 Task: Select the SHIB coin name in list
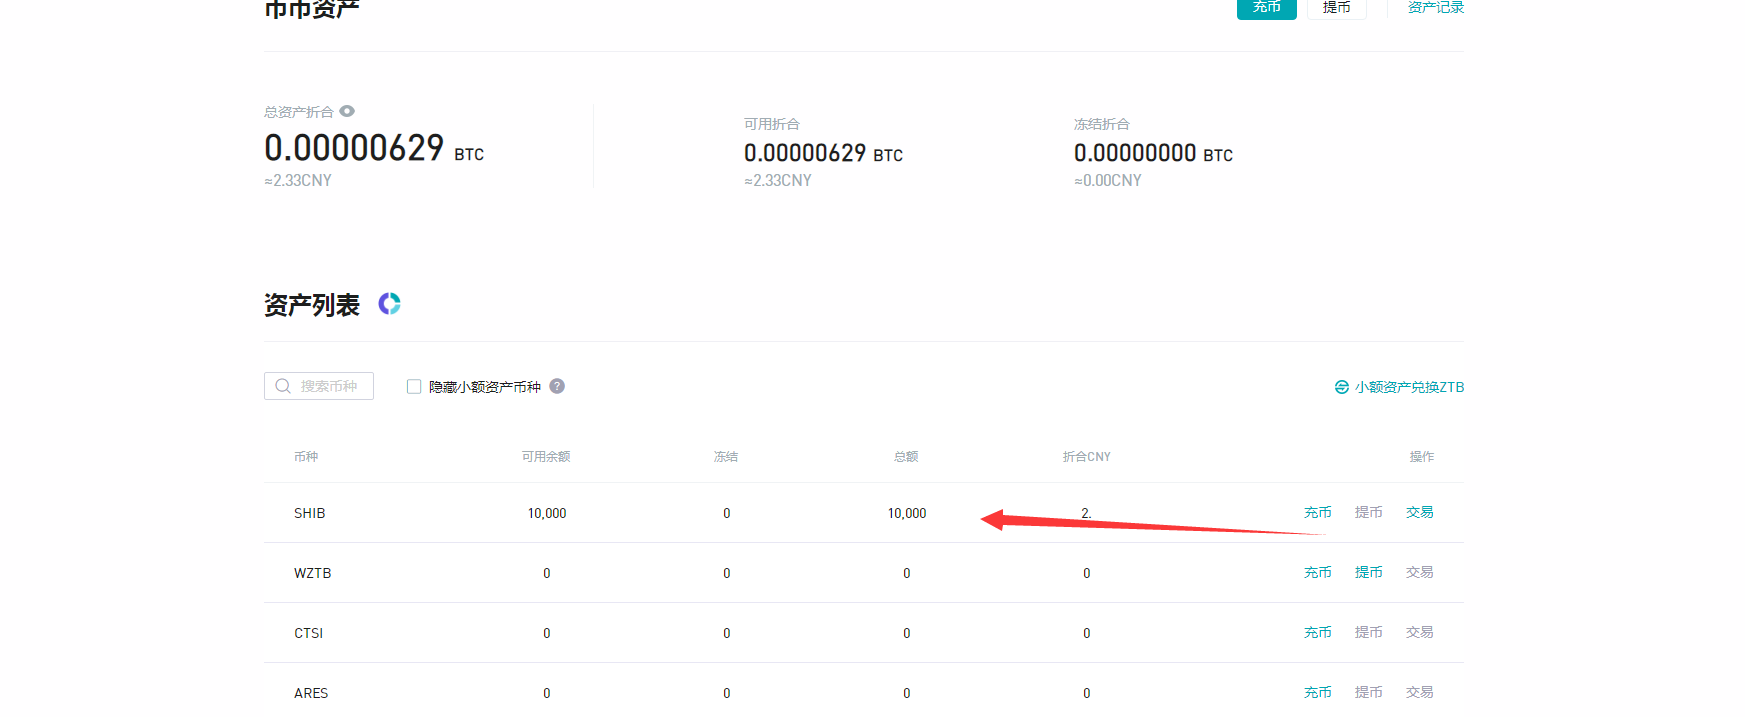309,513
